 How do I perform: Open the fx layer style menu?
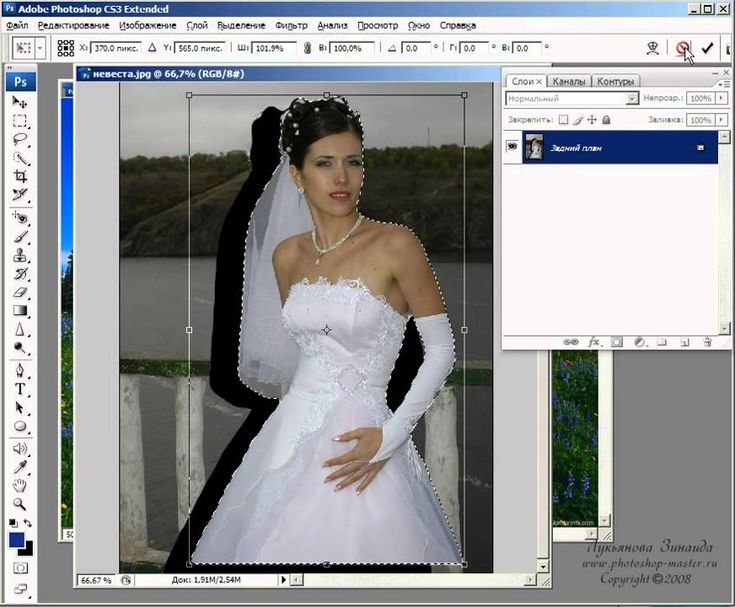click(x=594, y=343)
